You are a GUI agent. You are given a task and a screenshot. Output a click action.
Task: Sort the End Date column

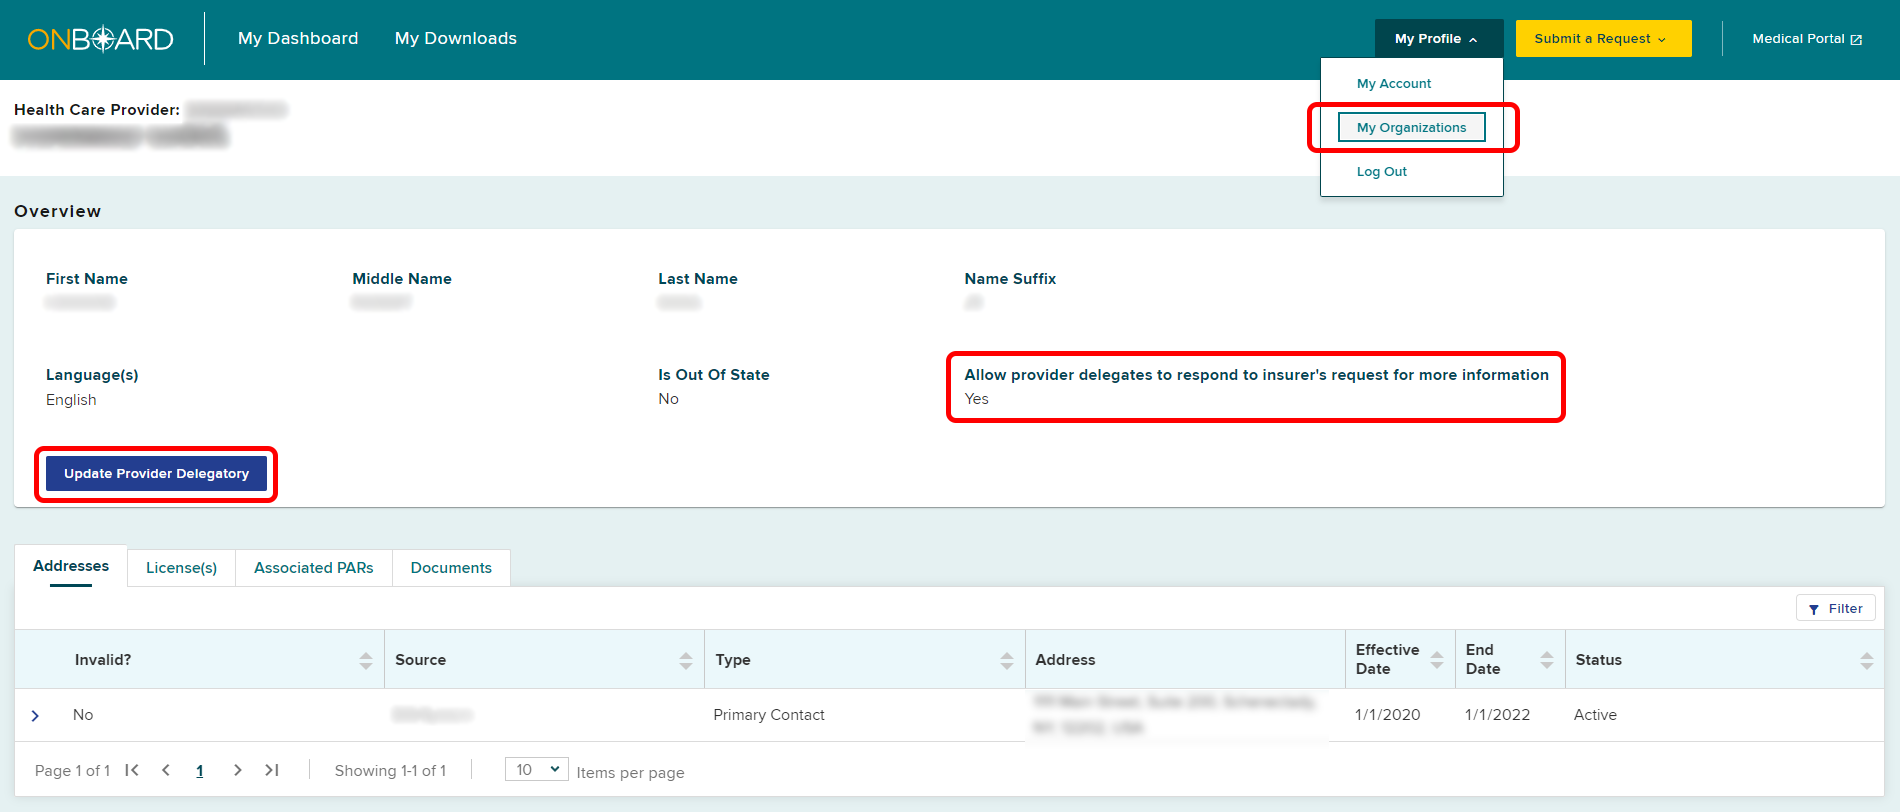(1547, 660)
